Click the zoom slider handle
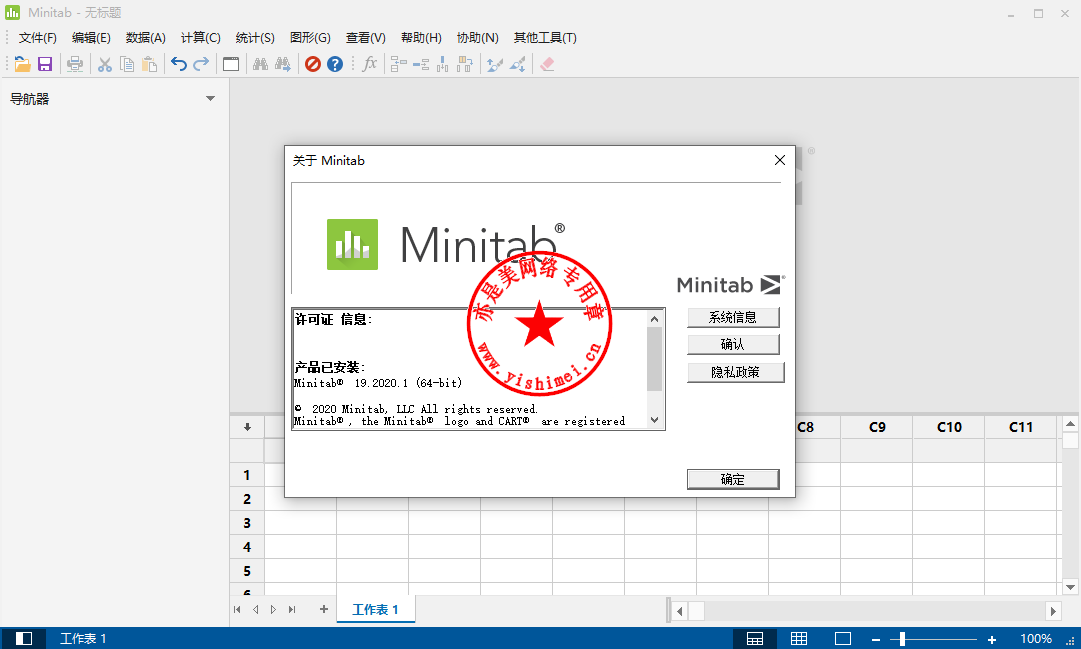Viewport: 1081px width, 649px height. (902, 639)
